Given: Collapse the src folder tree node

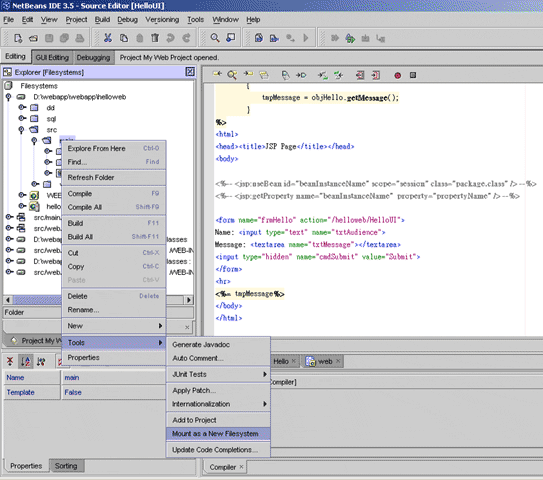Looking at the screenshot, I should 21,130.
